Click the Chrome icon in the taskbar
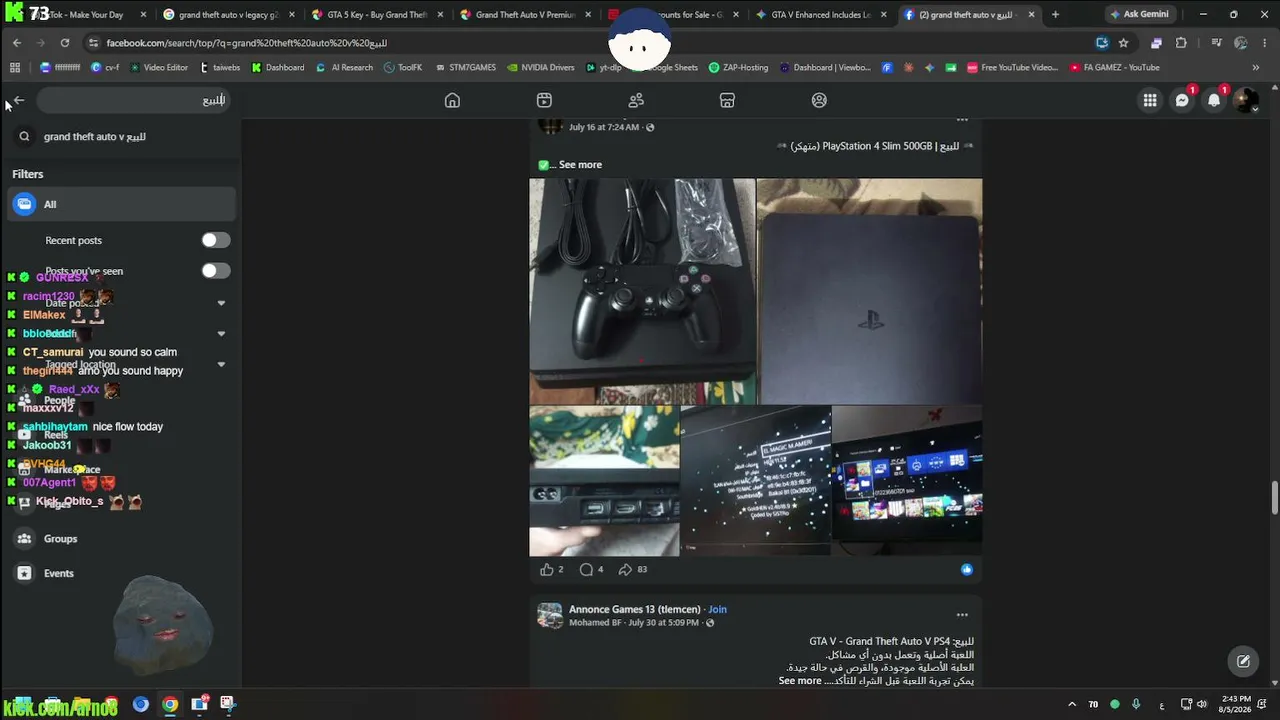1280x720 pixels. pos(170,704)
